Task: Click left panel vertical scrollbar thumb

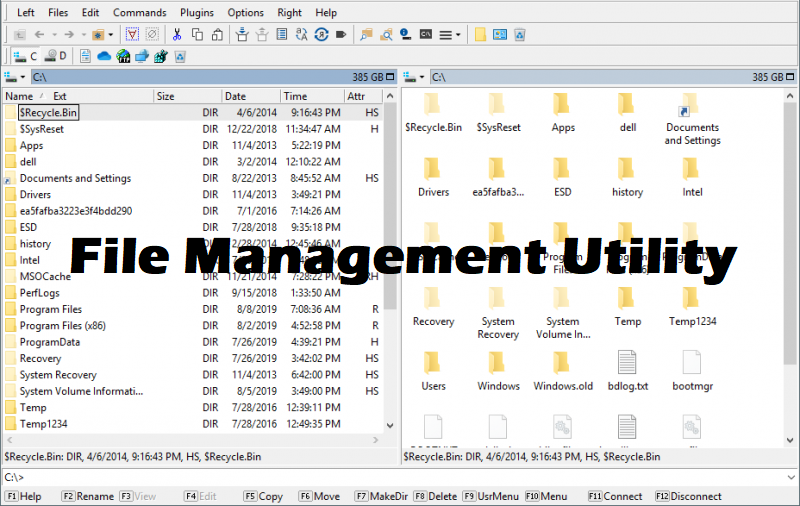Action: [x=390, y=207]
